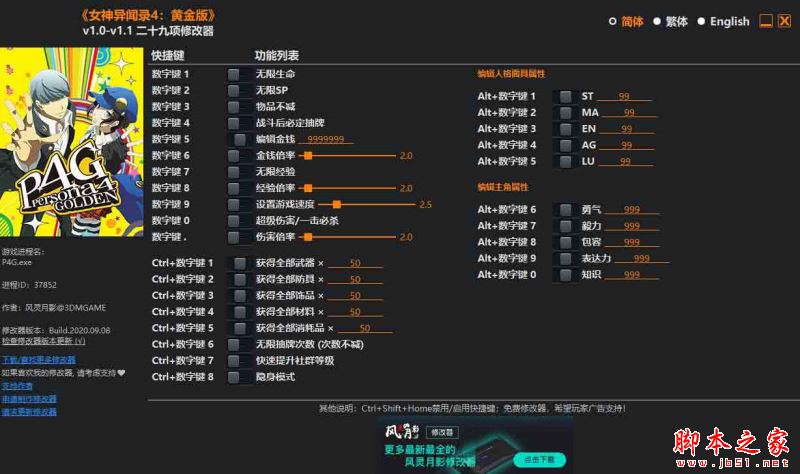Screen dimensions: 800x474
Task: Toggle the ST persona stat checkbox
Action: [565, 96]
